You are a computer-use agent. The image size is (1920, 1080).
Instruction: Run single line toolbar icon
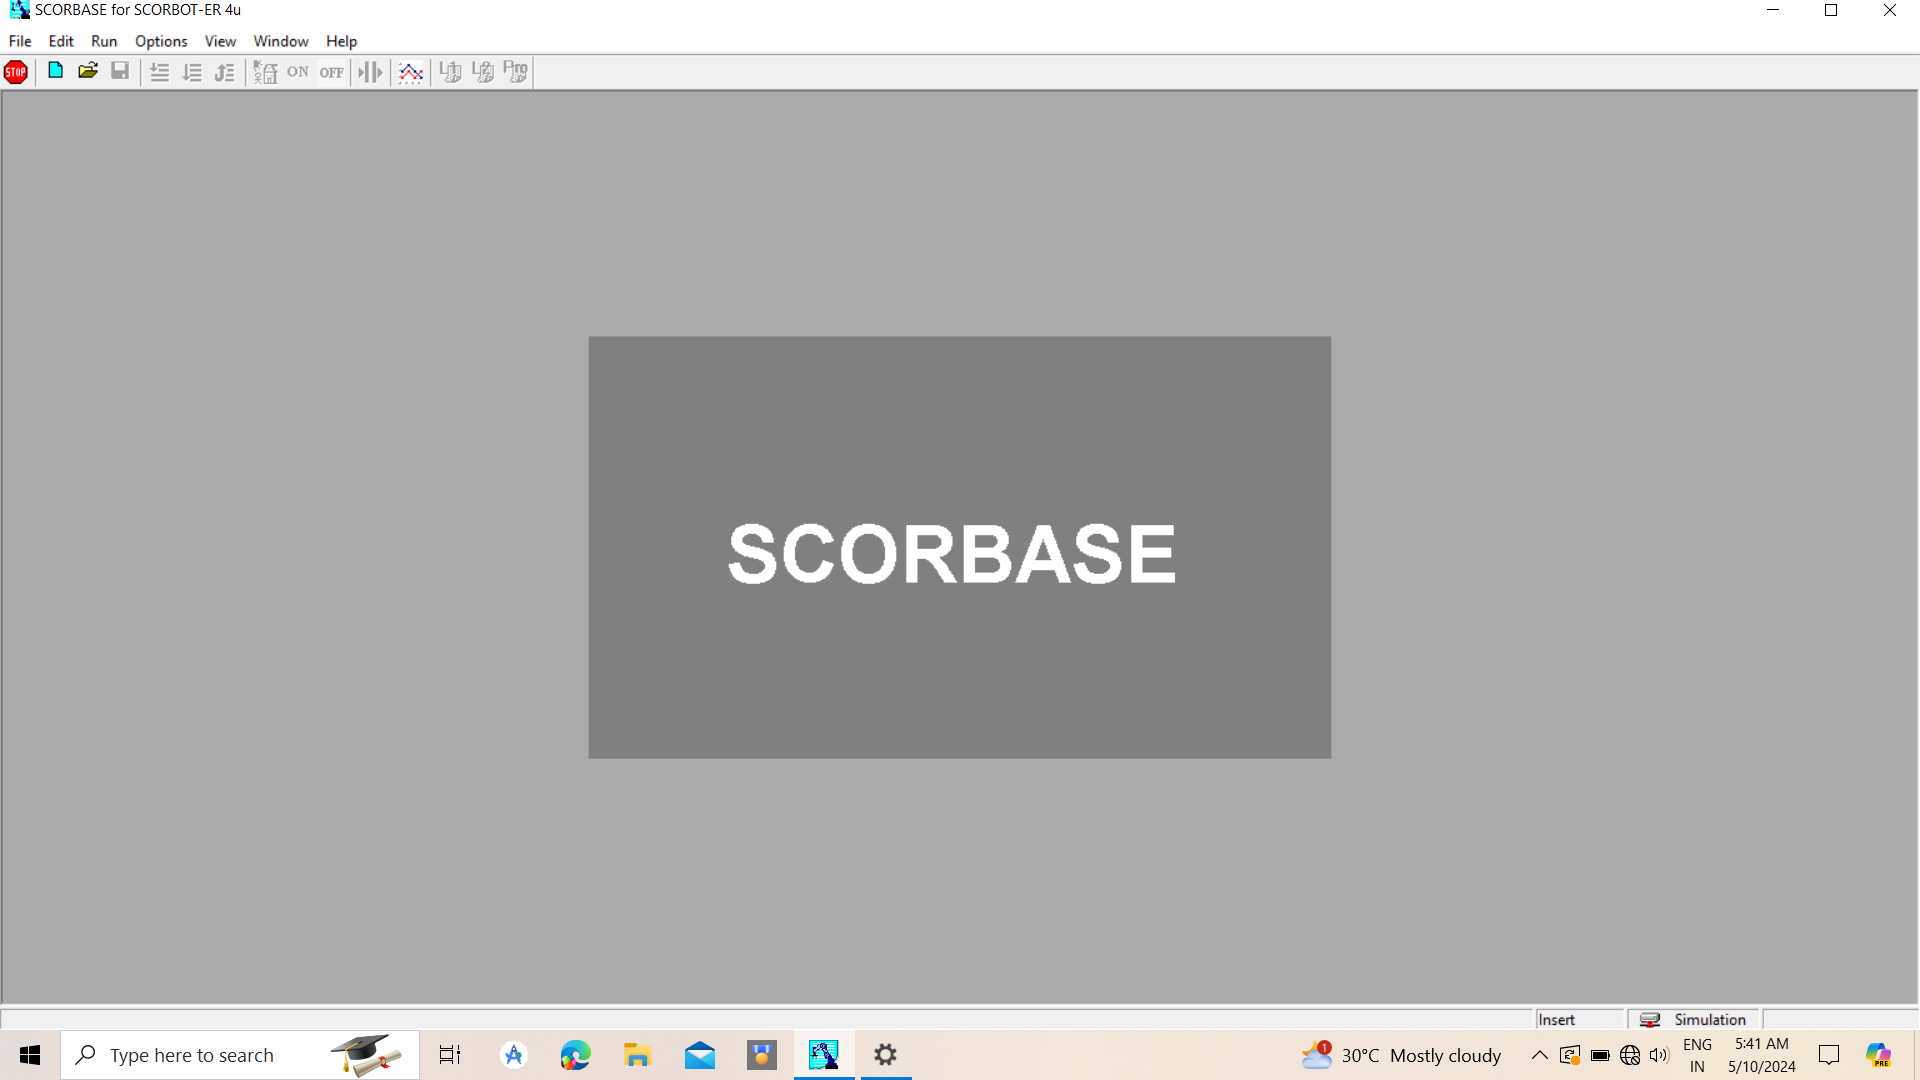click(x=159, y=72)
